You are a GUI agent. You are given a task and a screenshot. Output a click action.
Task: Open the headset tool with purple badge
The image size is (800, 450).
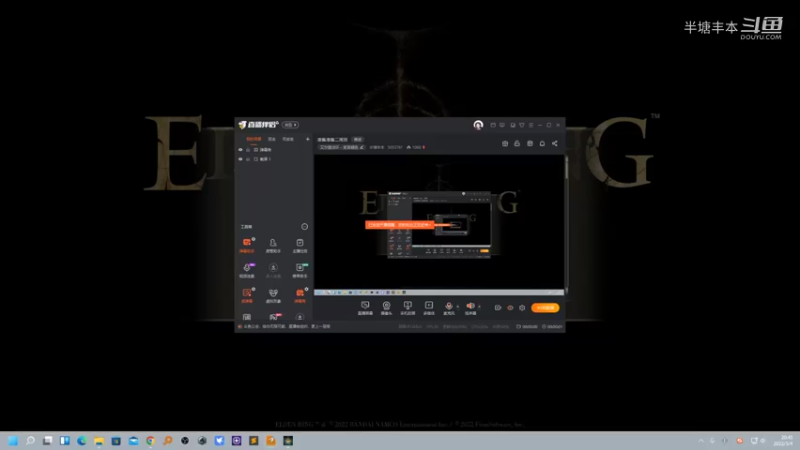[x=247, y=270]
